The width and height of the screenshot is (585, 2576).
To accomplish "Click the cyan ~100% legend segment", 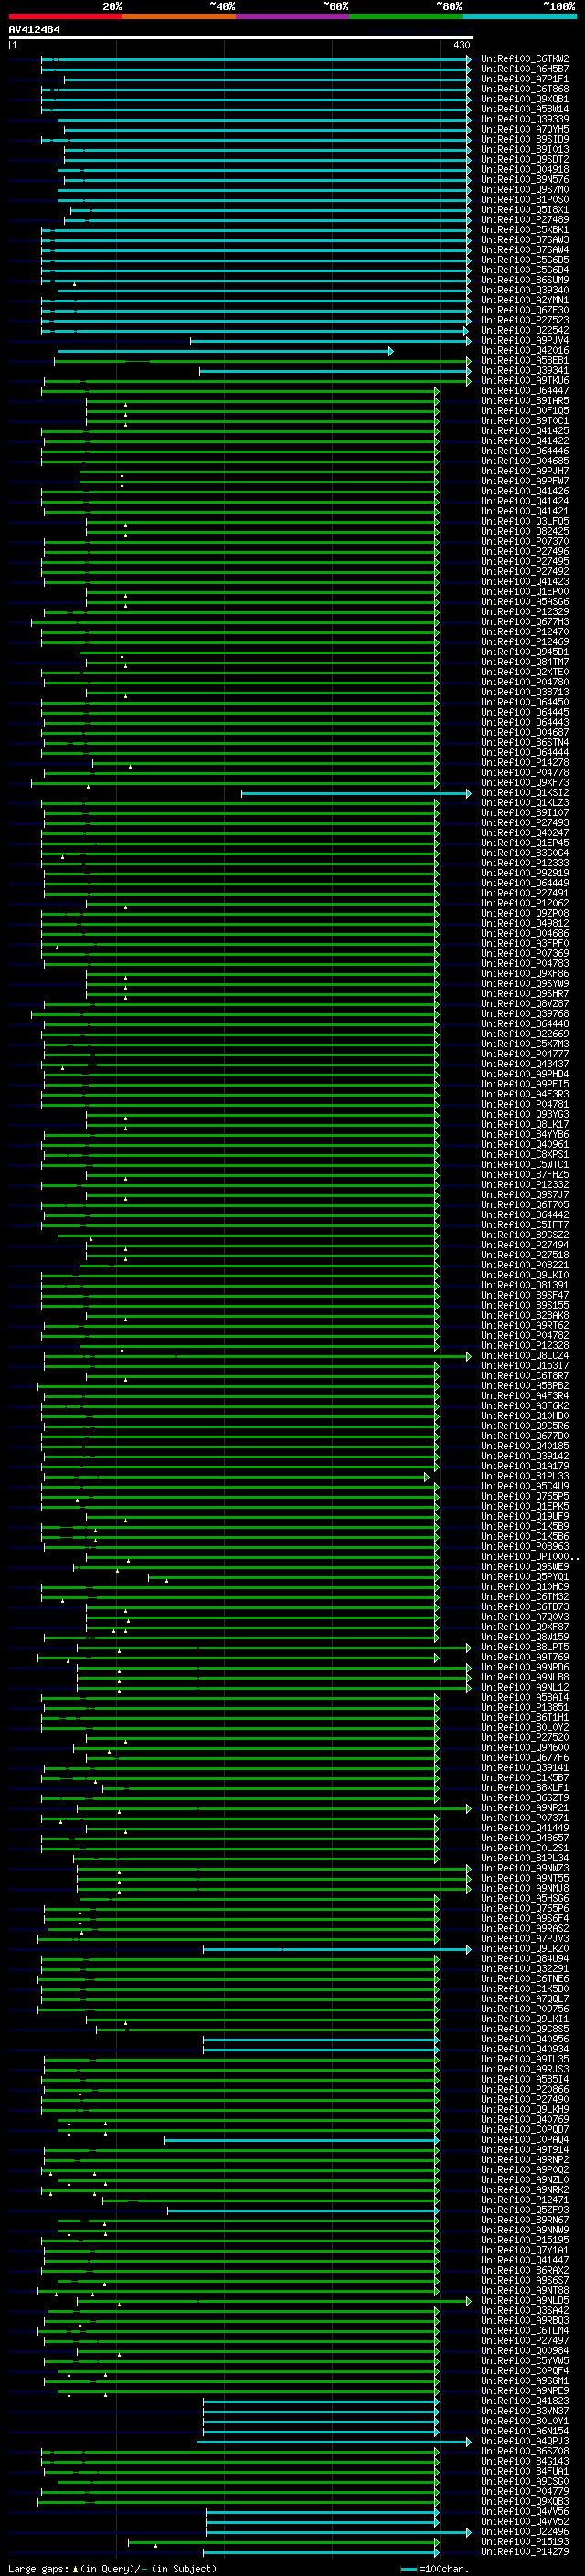I will click(520, 16).
